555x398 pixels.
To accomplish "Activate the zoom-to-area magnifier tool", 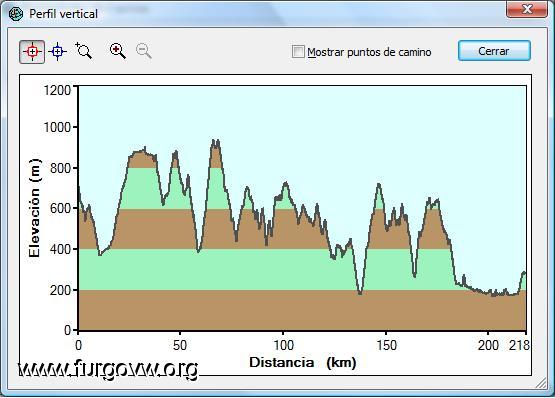I will tap(84, 51).
